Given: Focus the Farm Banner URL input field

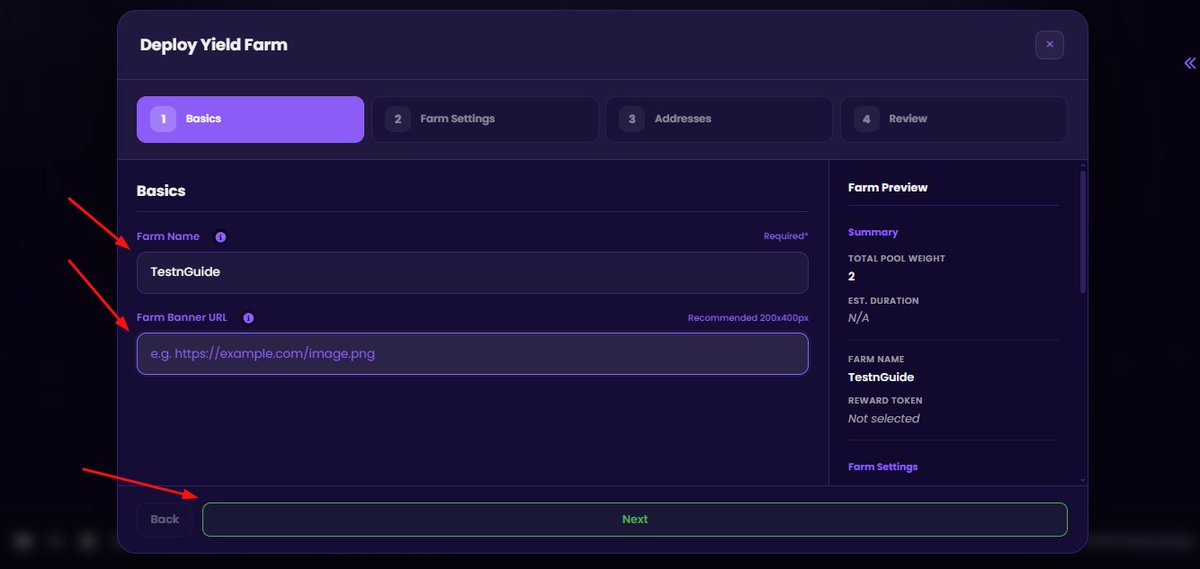Looking at the screenshot, I should pyautogui.click(x=472, y=353).
